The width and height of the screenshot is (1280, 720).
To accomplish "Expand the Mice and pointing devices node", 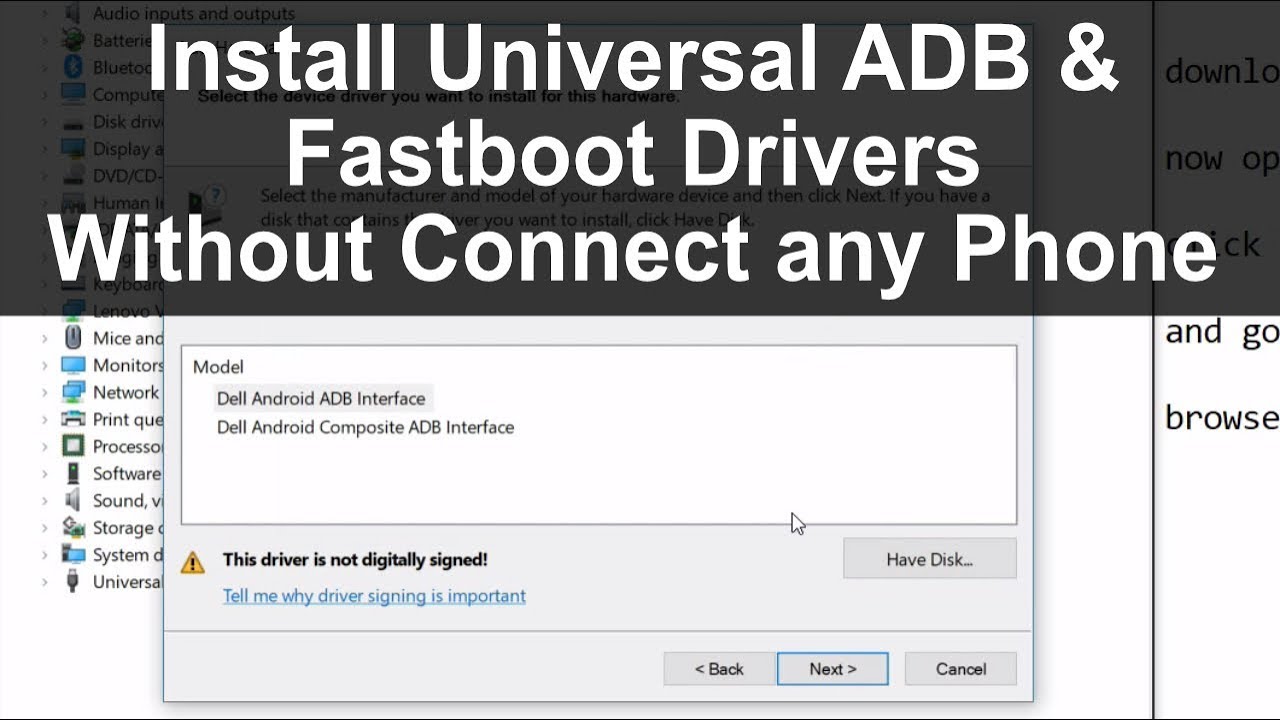I will click(x=45, y=338).
